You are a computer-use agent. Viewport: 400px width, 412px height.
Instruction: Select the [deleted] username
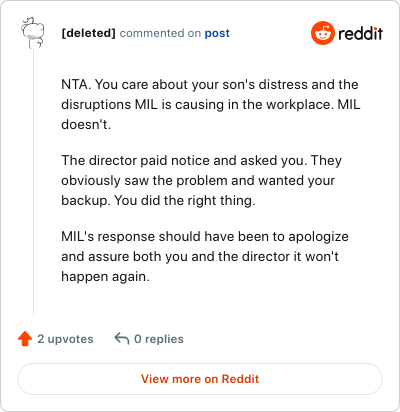88,33
